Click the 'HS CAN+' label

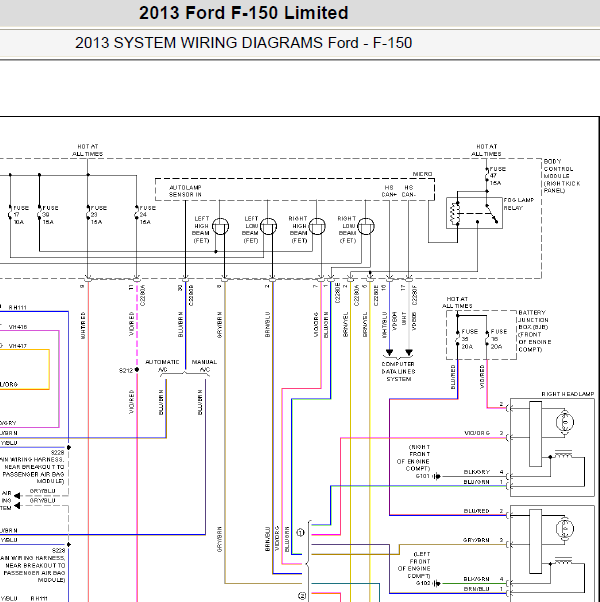pyautogui.click(x=389, y=191)
